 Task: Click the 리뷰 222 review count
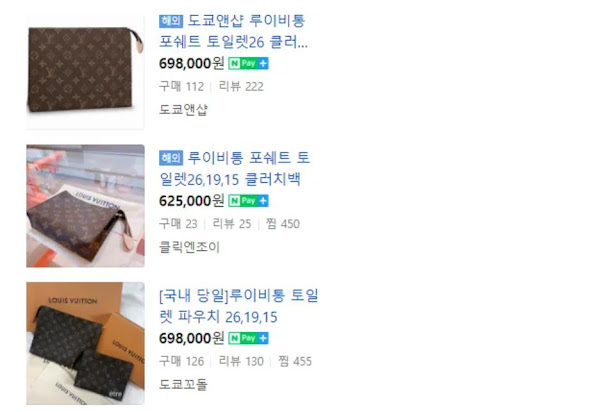click(x=241, y=86)
